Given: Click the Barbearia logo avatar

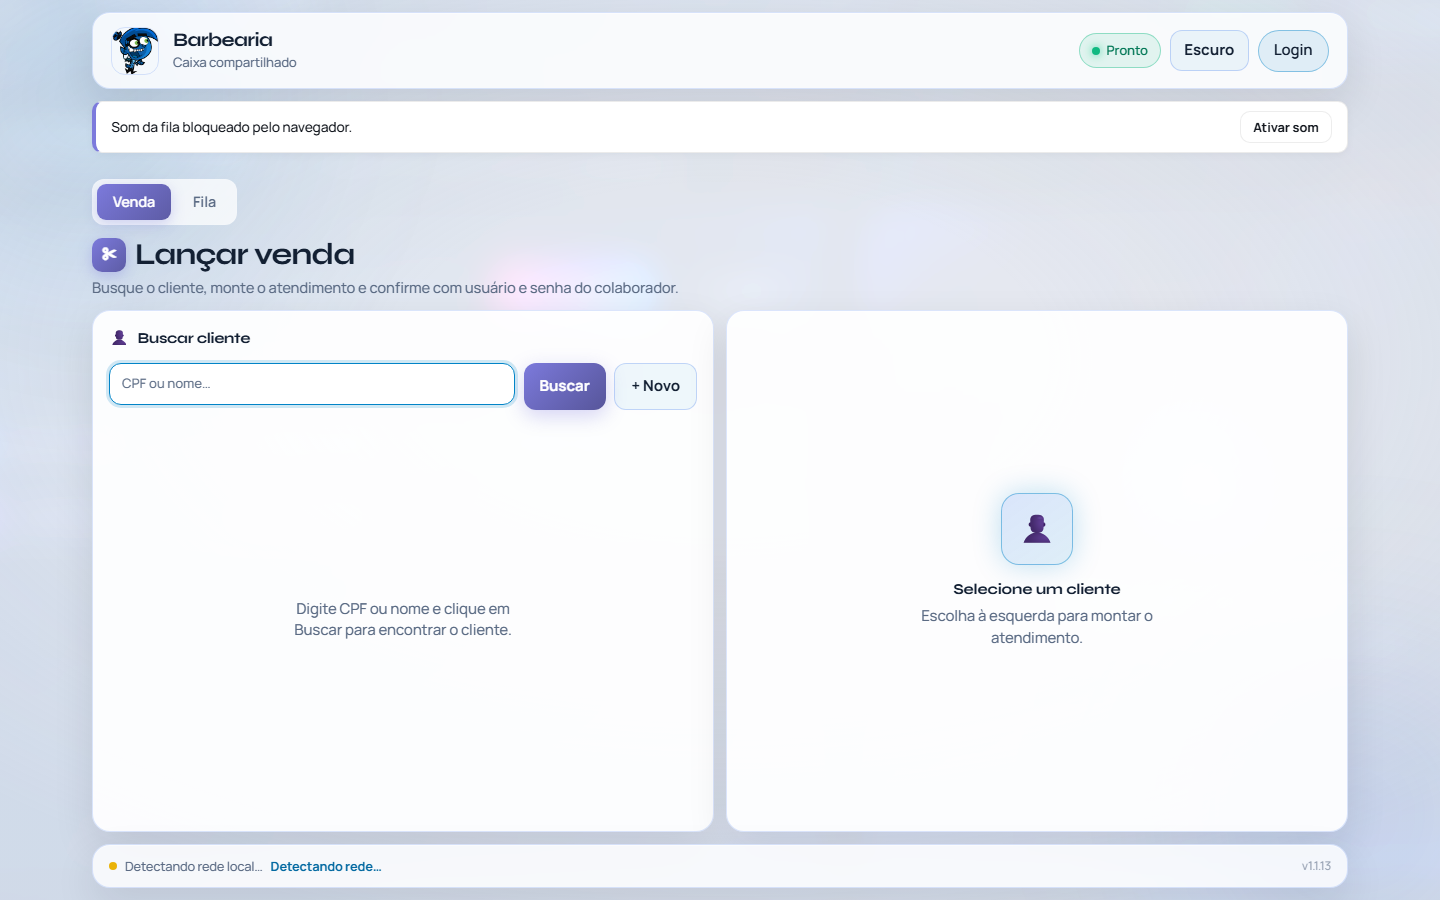Looking at the screenshot, I should pyautogui.click(x=135, y=51).
